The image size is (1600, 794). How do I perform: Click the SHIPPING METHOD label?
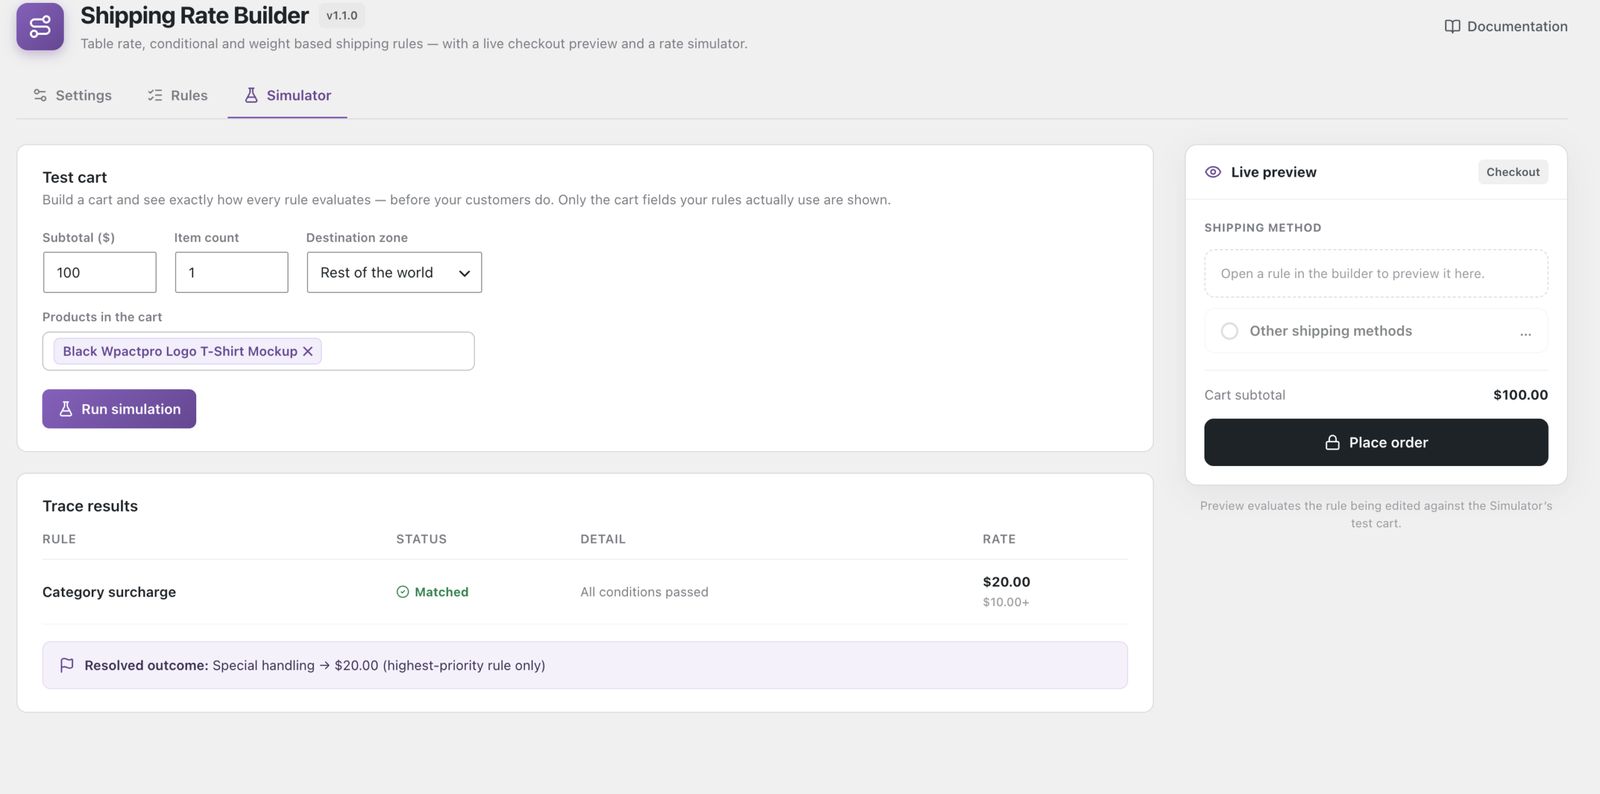1263,228
